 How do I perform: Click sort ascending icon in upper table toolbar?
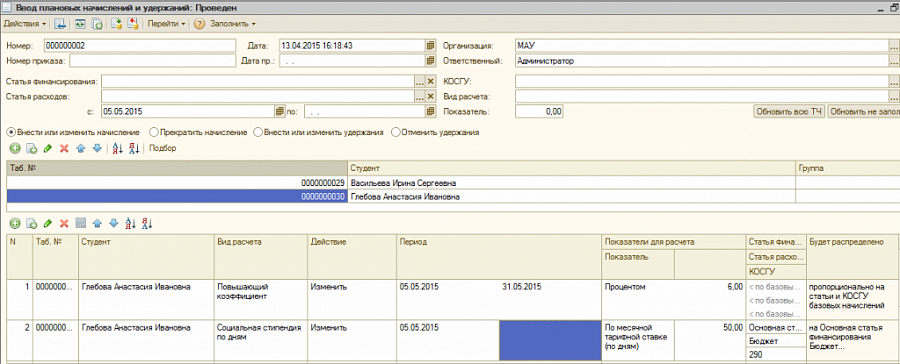[x=118, y=148]
